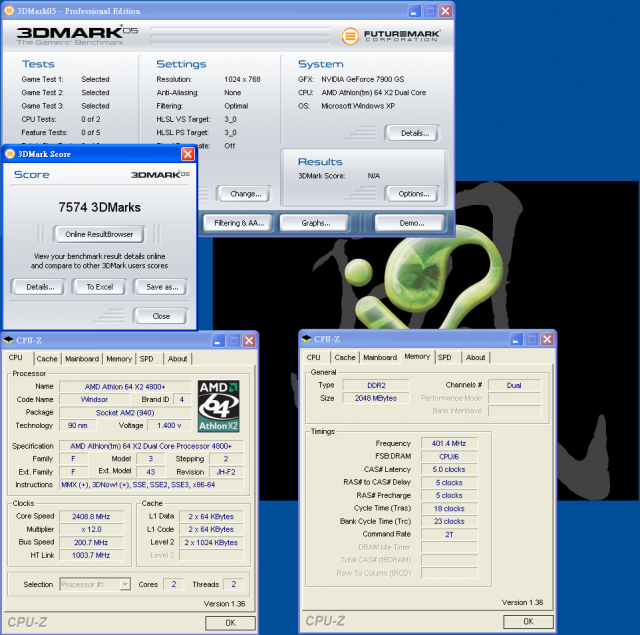Click the memory Type field DDR2
Screen dimensions: 640x635
[x=376, y=385]
